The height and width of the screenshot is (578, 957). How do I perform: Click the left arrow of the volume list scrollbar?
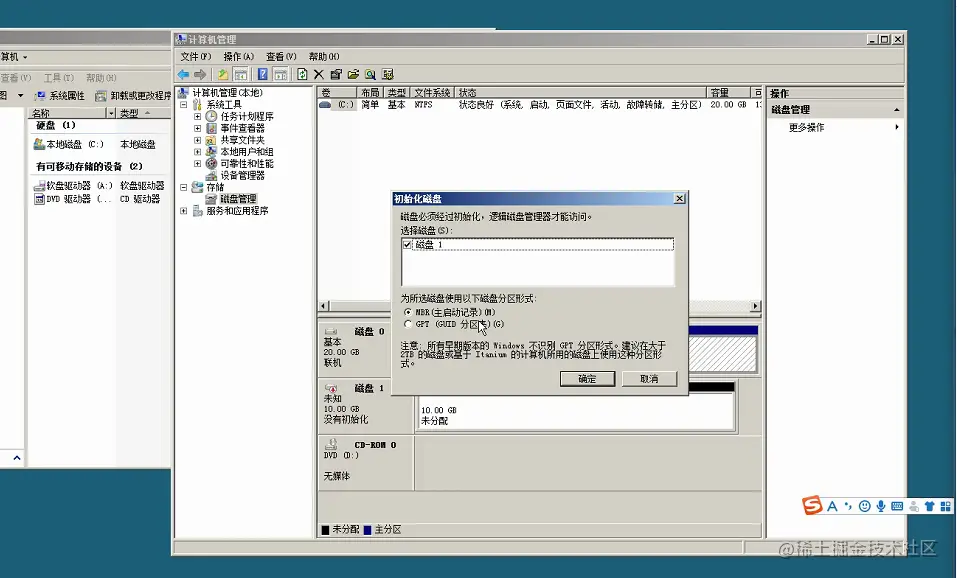pyautogui.click(x=324, y=306)
